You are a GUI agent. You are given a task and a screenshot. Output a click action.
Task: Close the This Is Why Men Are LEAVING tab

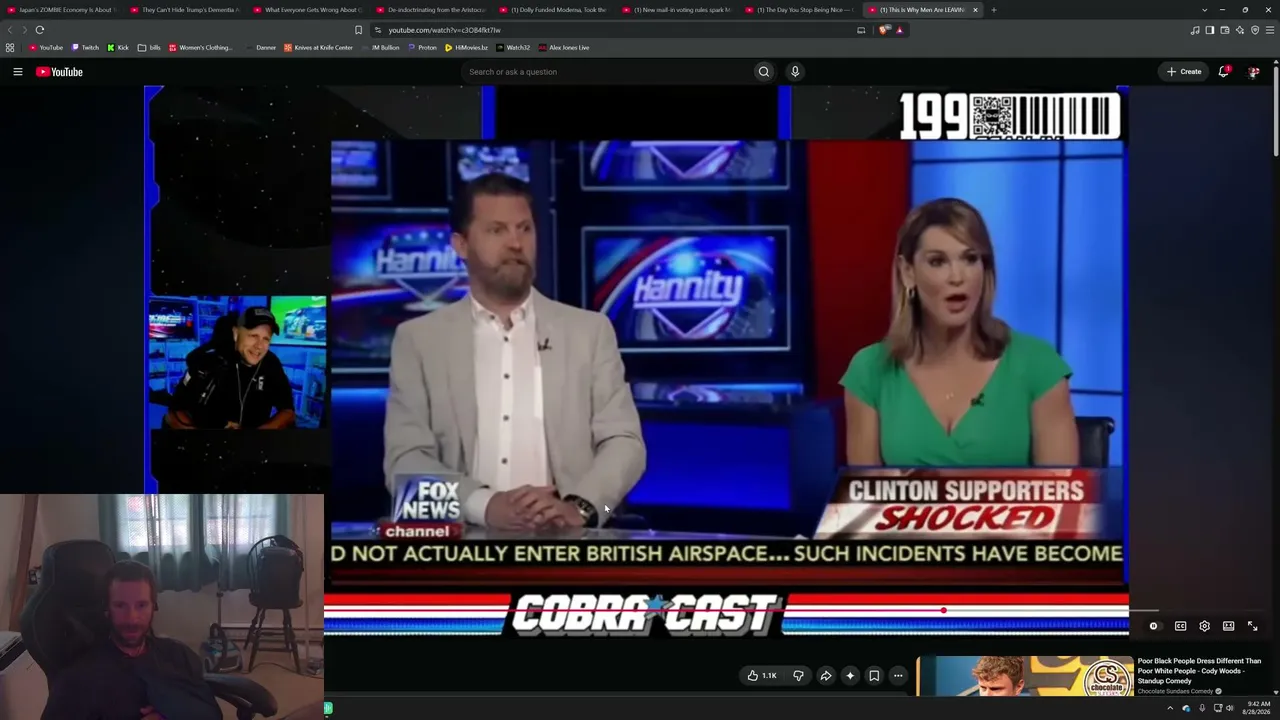pos(975,10)
